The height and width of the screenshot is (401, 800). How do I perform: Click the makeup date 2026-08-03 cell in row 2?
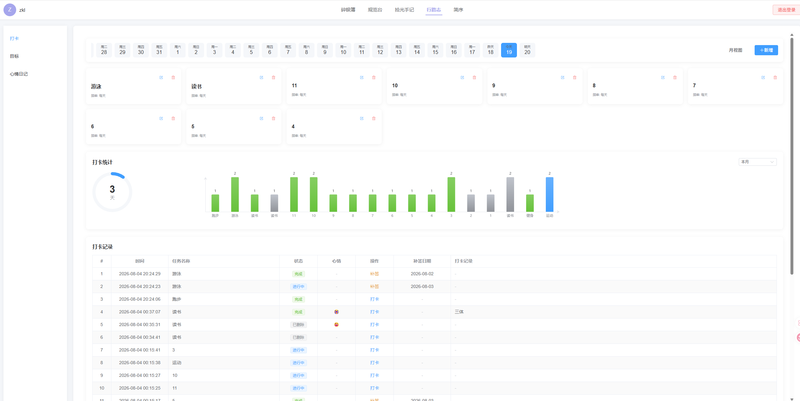pos(422,287)
